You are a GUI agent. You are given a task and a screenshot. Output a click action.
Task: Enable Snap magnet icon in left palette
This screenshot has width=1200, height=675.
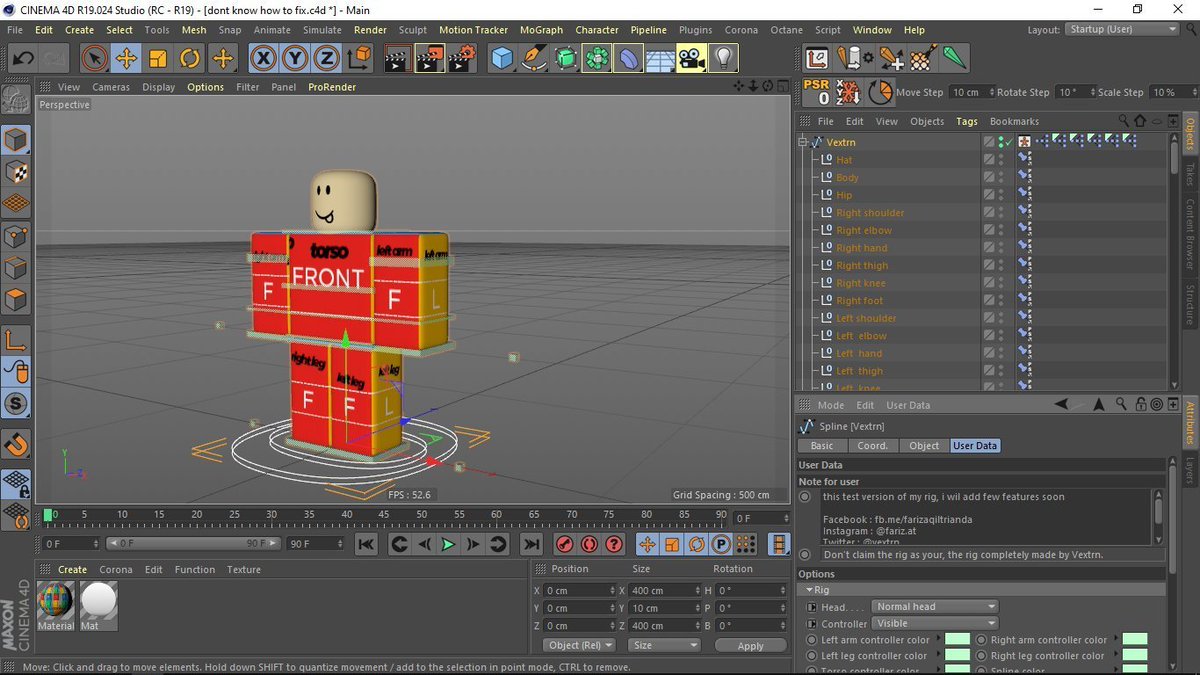click(x=16, y=444)
